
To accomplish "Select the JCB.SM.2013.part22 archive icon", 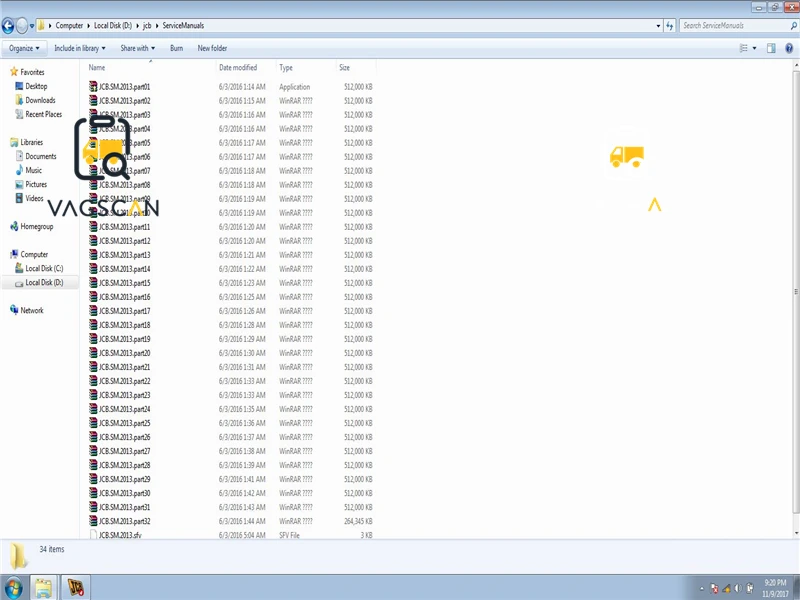I will click(x=93, y=381).
